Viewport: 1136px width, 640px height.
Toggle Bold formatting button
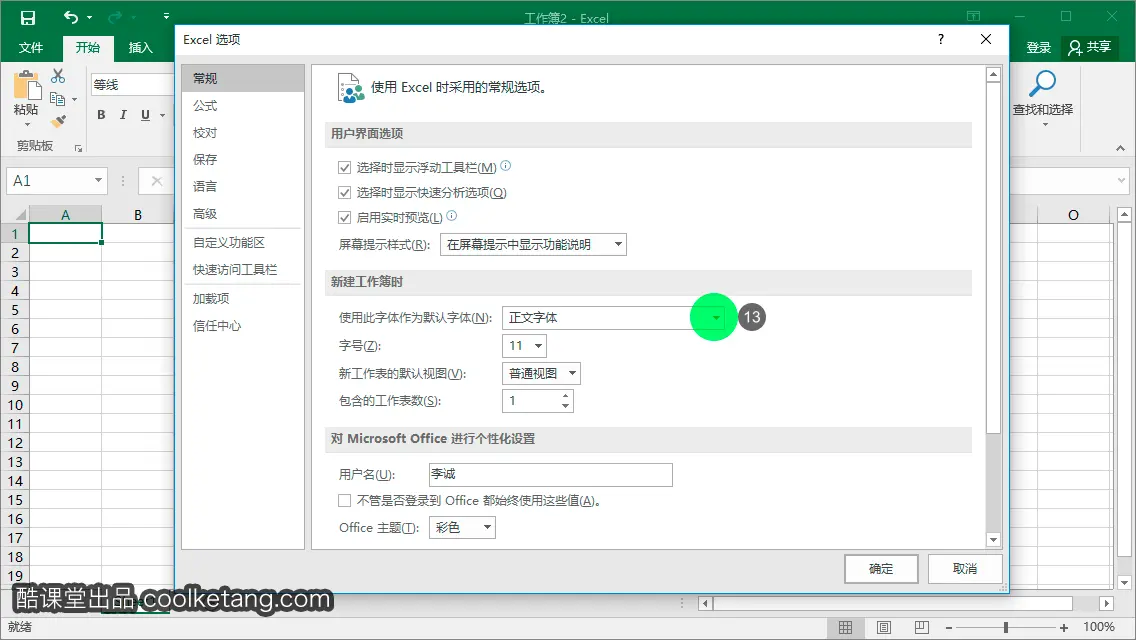click(101, 115)
